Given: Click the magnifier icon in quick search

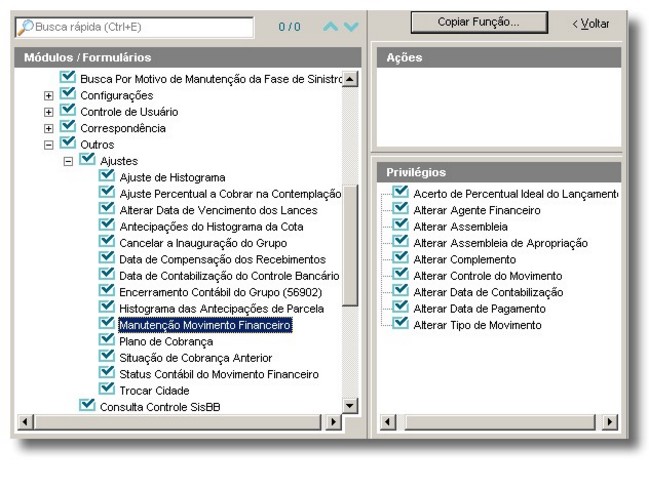Looking at the screenshot, I should (26, 27).
